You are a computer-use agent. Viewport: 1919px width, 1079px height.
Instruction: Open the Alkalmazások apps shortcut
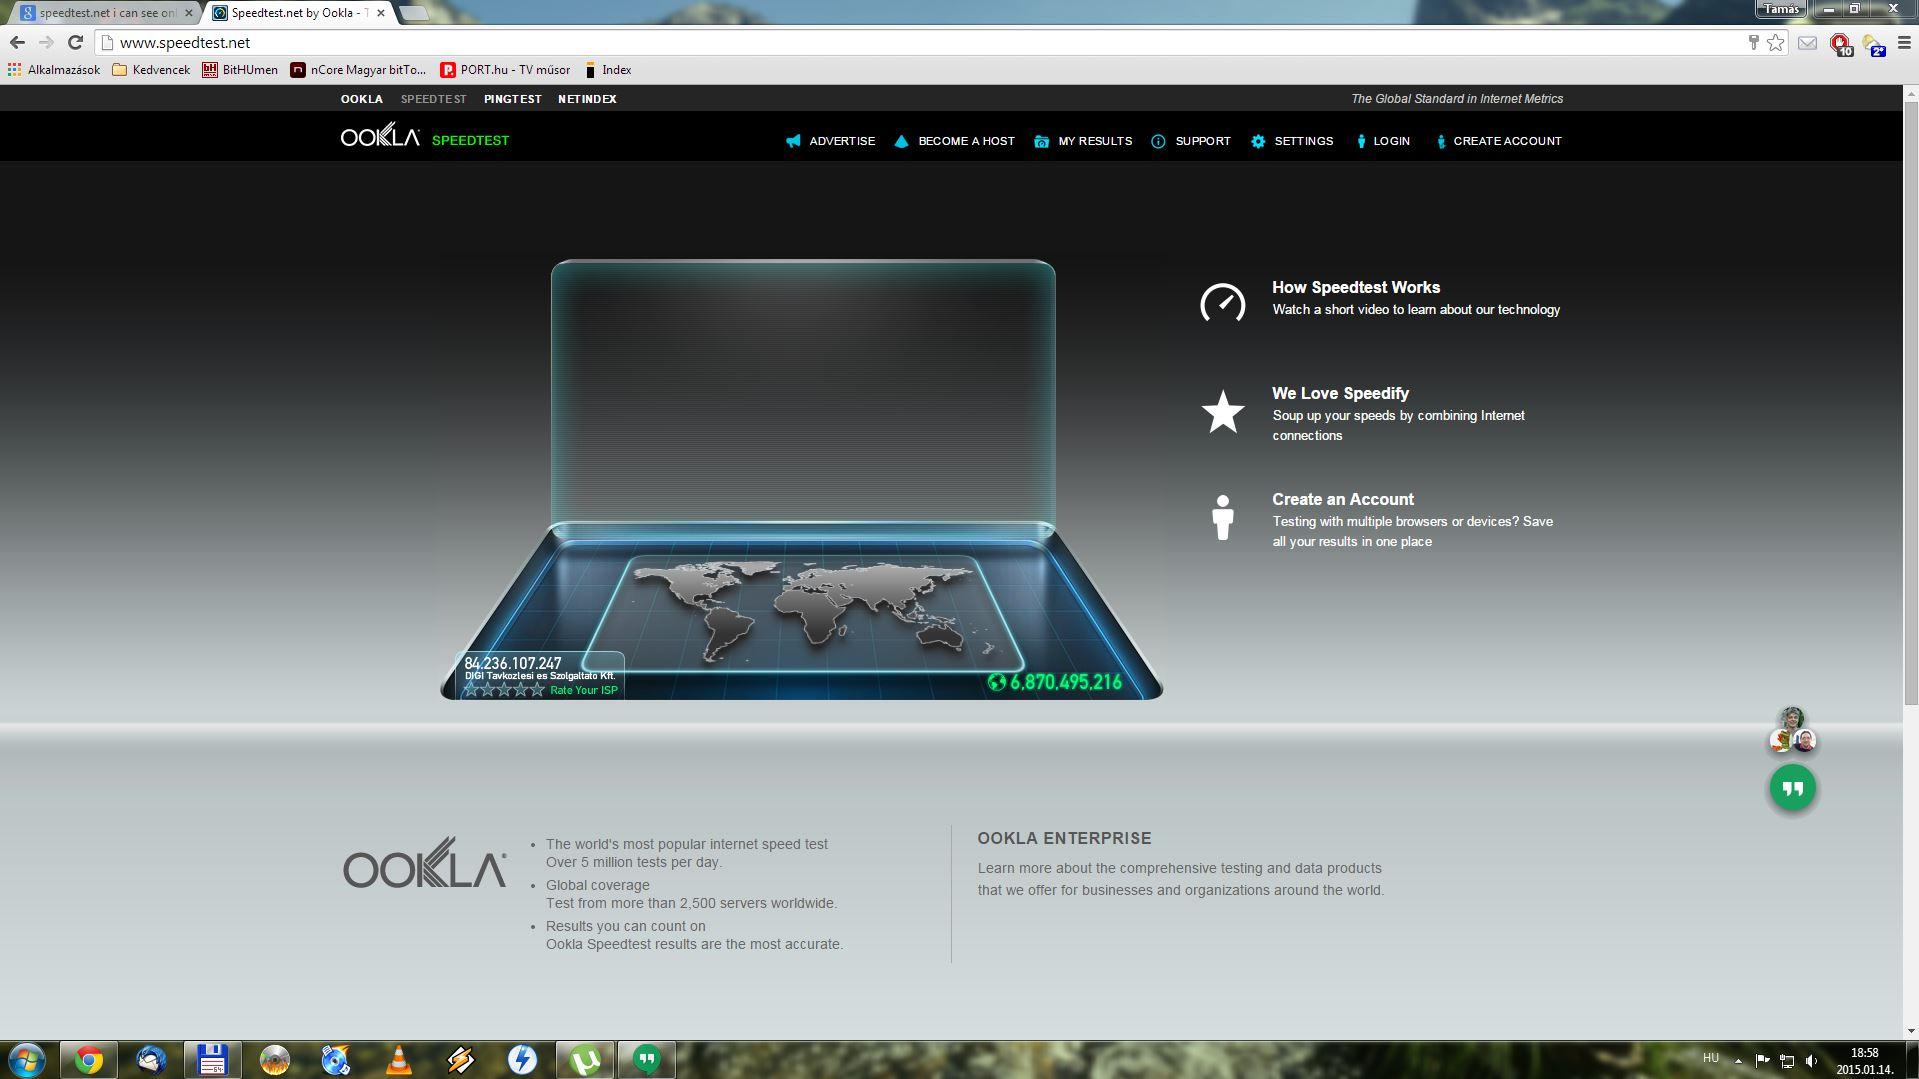point(54,70)
